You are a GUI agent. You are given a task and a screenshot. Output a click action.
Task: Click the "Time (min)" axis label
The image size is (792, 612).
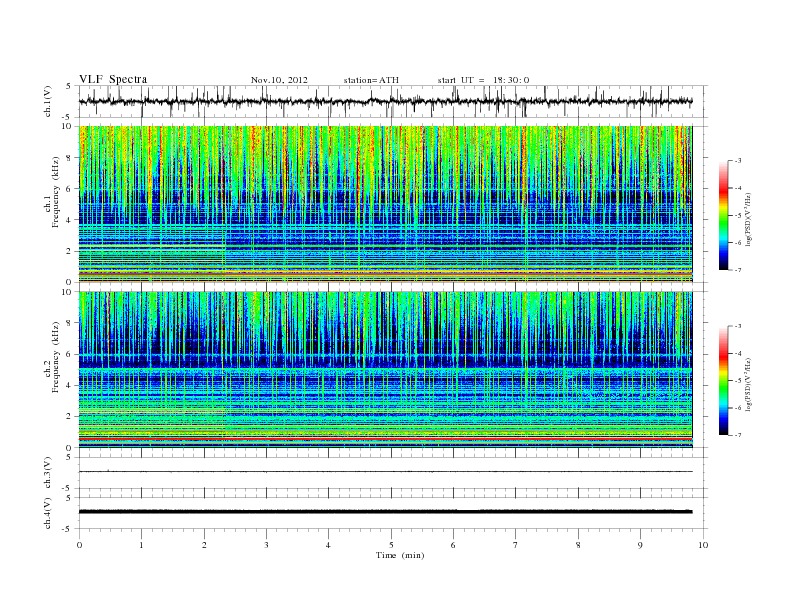tap(400, 555)
